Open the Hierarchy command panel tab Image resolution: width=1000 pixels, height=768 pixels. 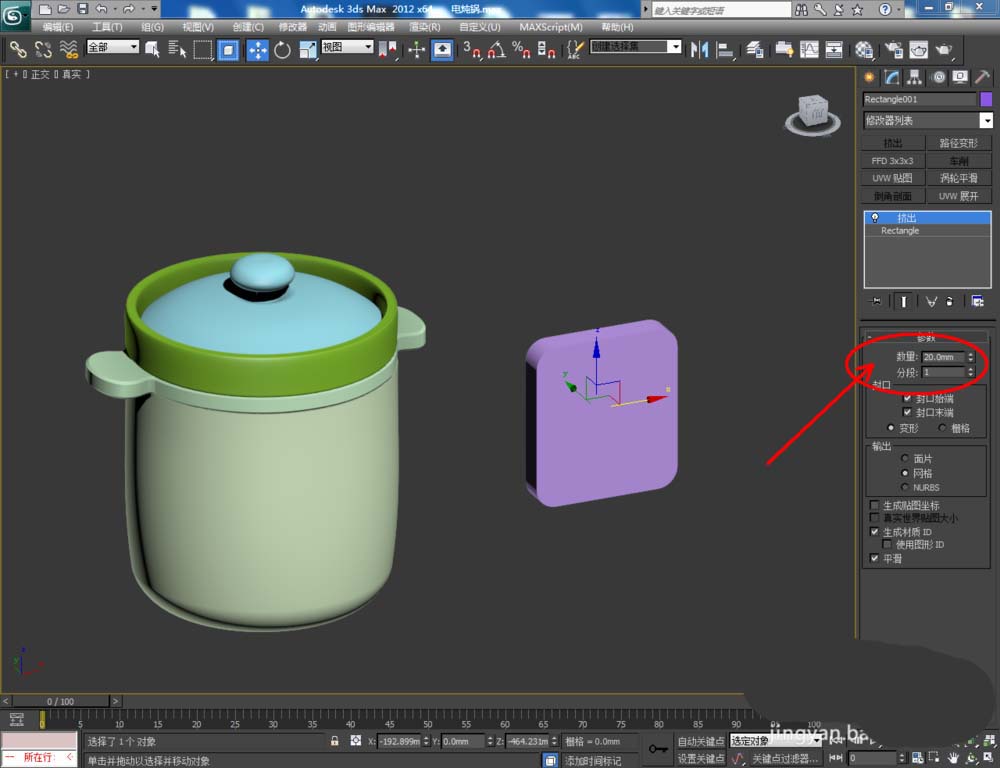[915, 77]
